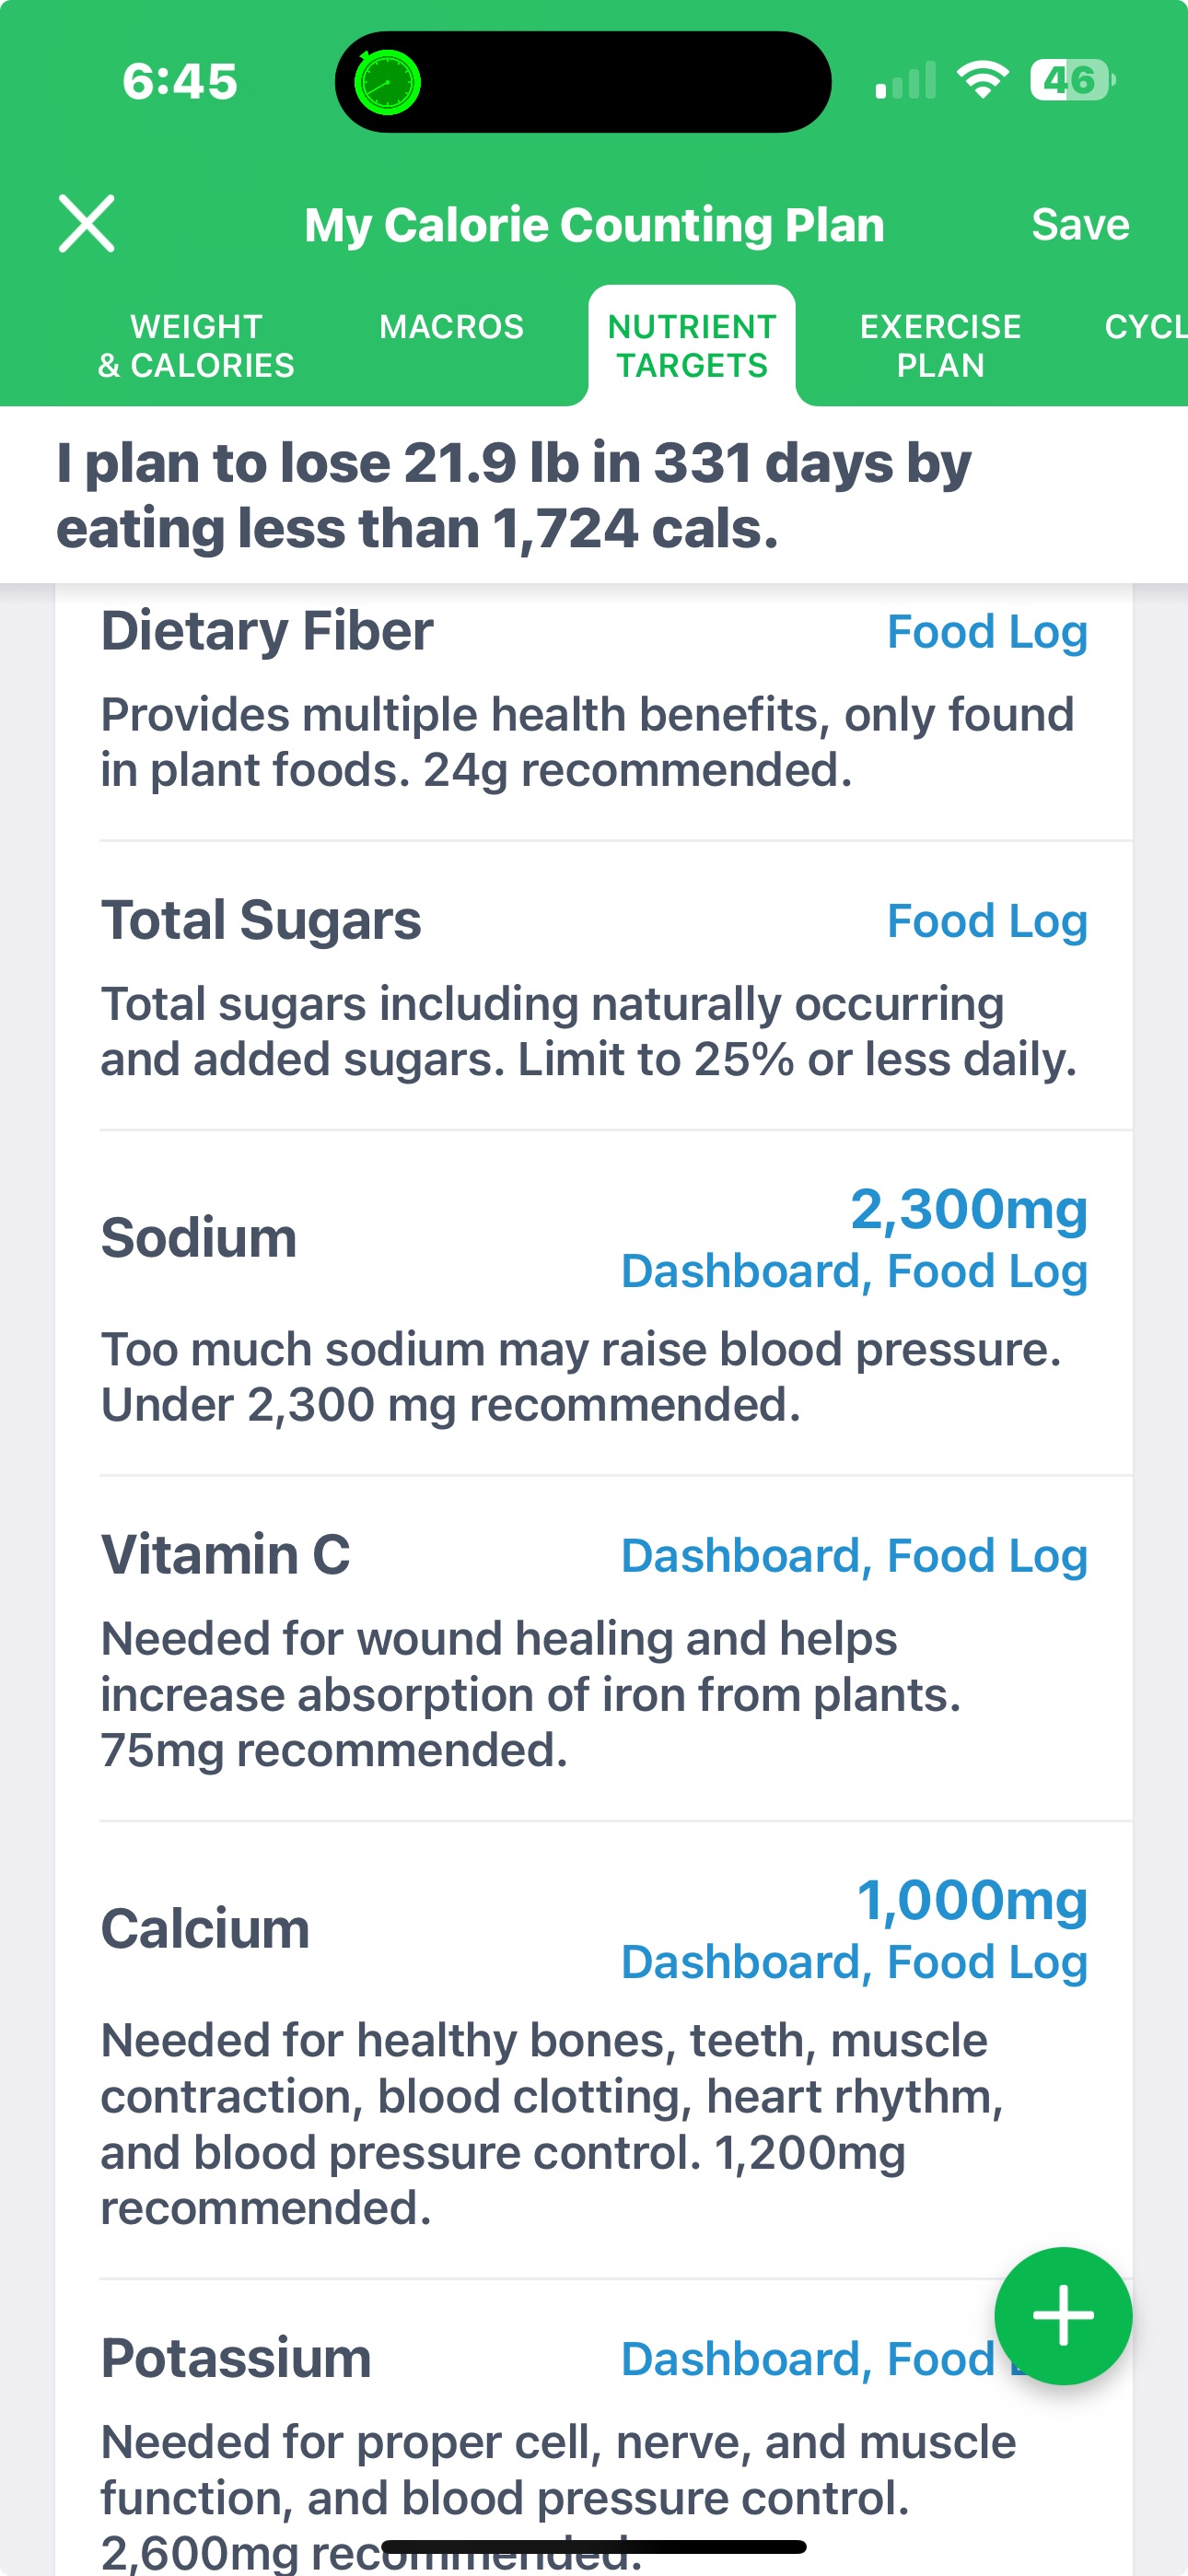This screenshot has height=2576, width=1188.
Task: Open the Macros tab
Action: 451,327
